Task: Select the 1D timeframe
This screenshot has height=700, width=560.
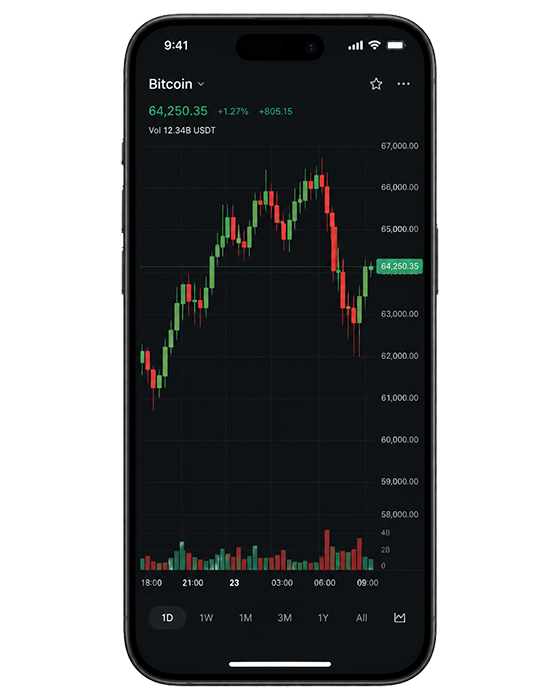Action: click(167, 618)
